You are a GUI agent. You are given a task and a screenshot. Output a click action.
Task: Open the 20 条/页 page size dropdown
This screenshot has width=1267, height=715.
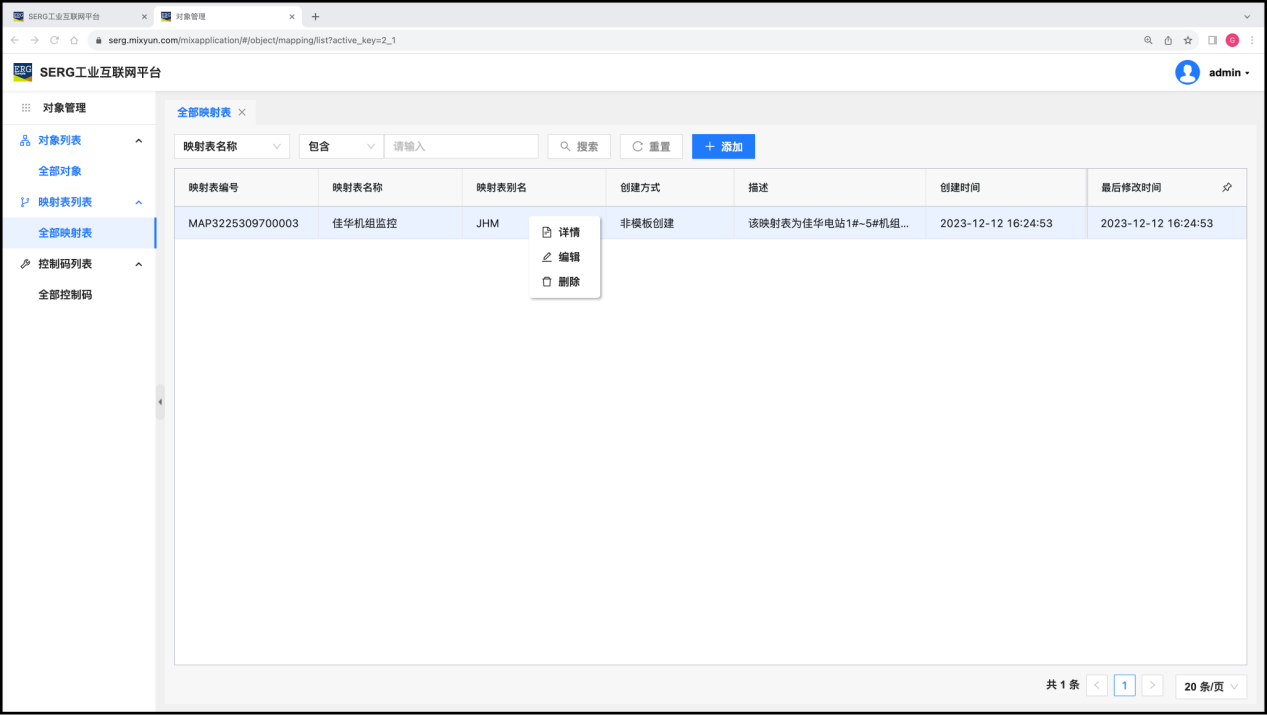1211,686
